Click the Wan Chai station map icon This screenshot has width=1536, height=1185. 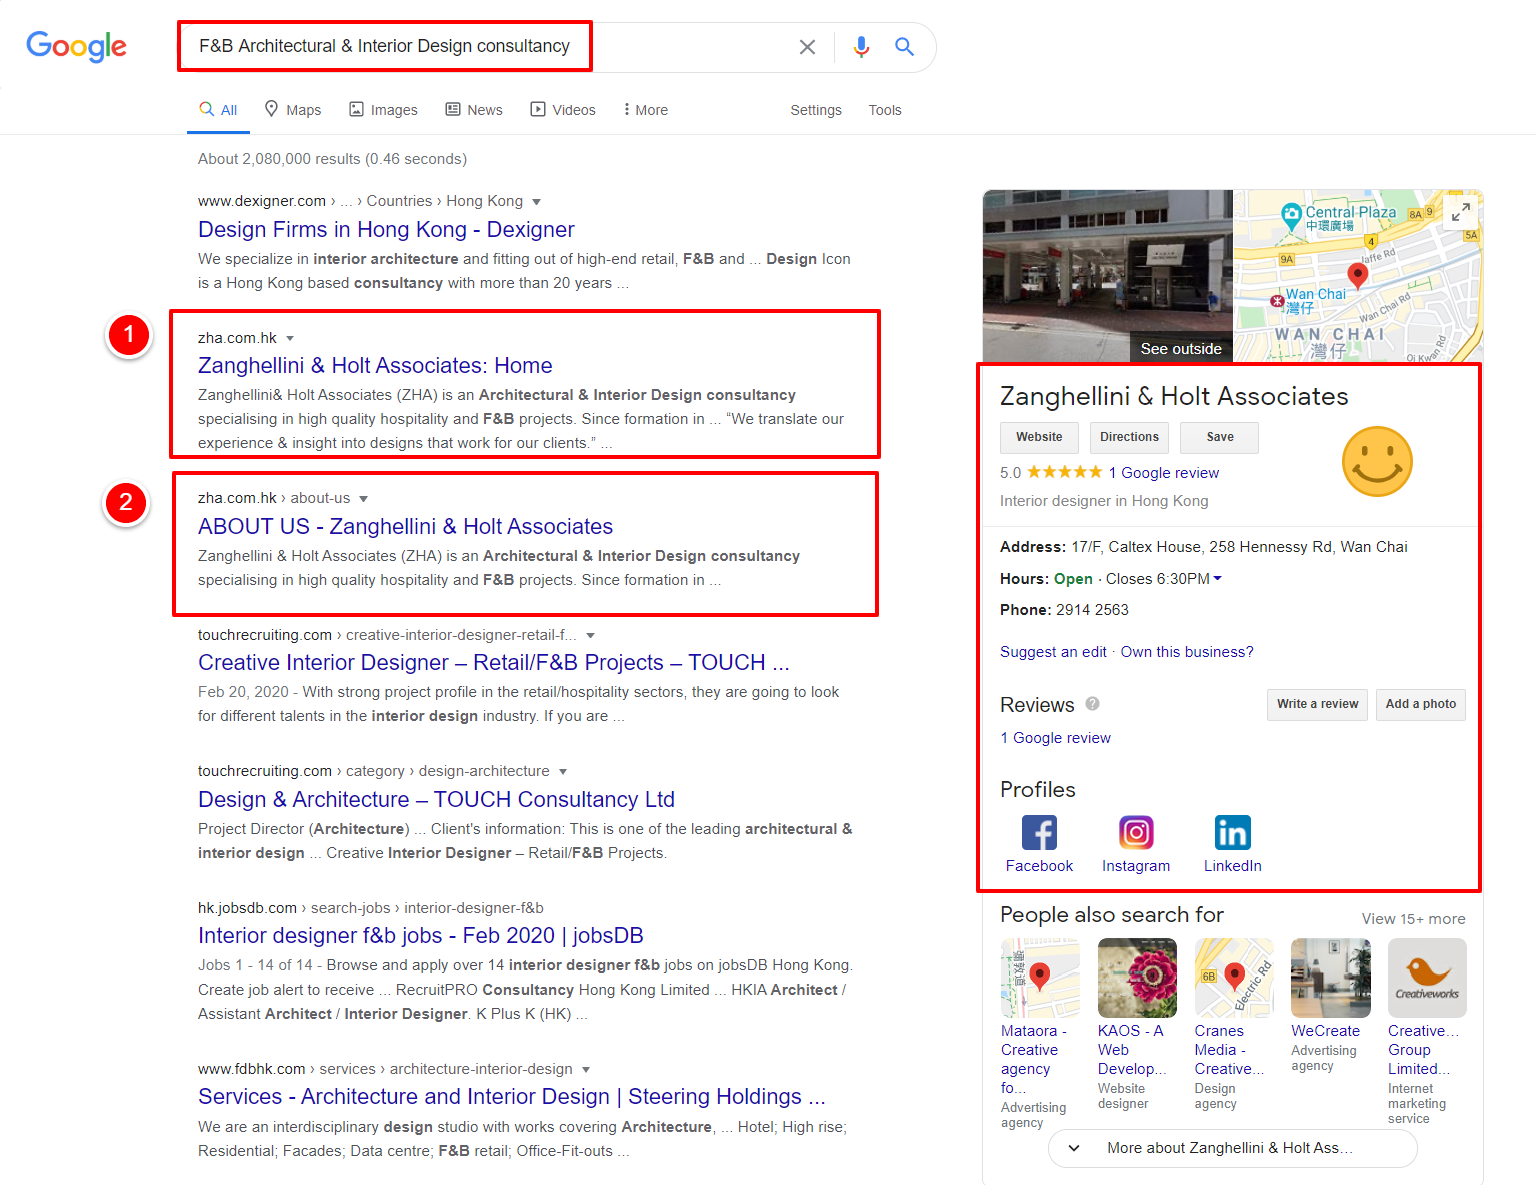tap(1277, 300)
